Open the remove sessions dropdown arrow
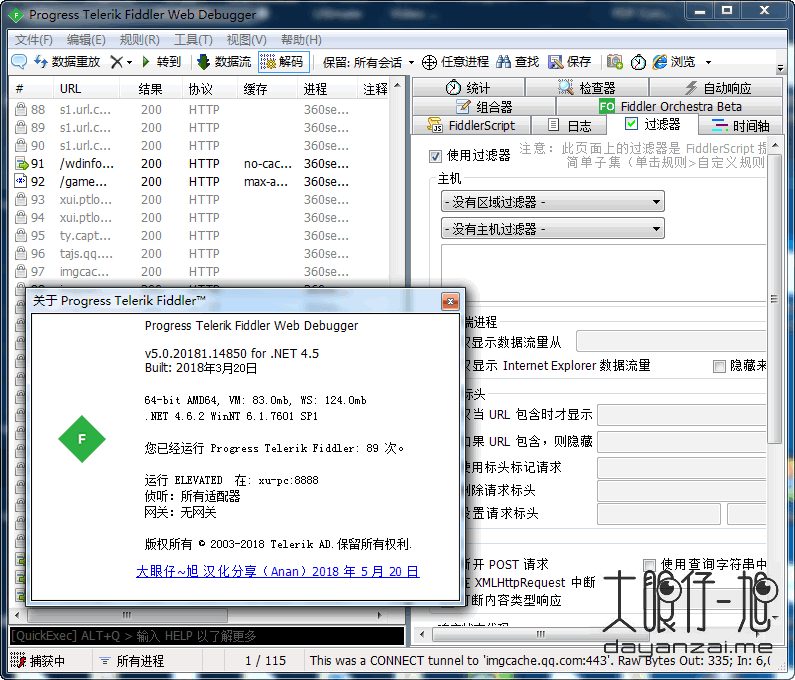Image resolution: width=795 pixels, height=680 pixels. pos(129,62)
